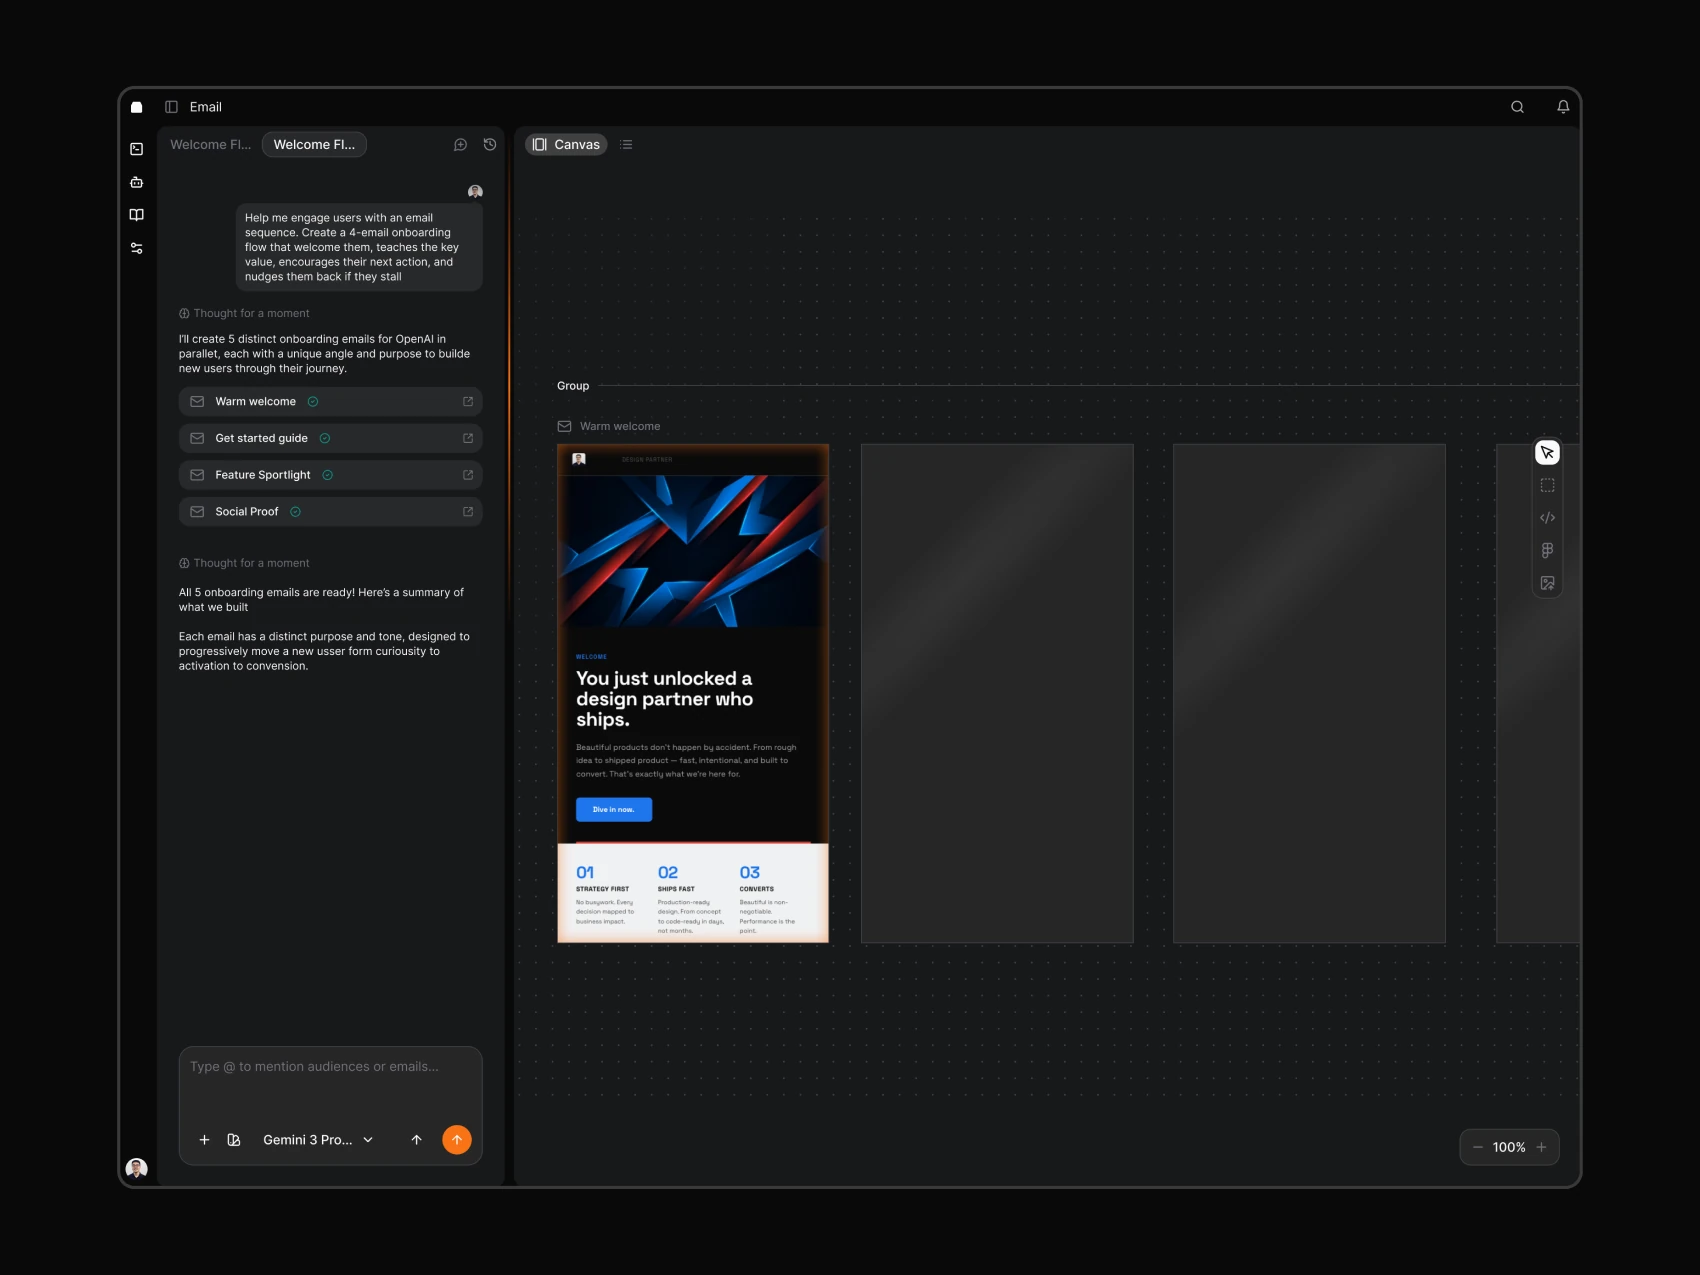
Task: Switch canvas to list view icon
Action: [626, 145]
